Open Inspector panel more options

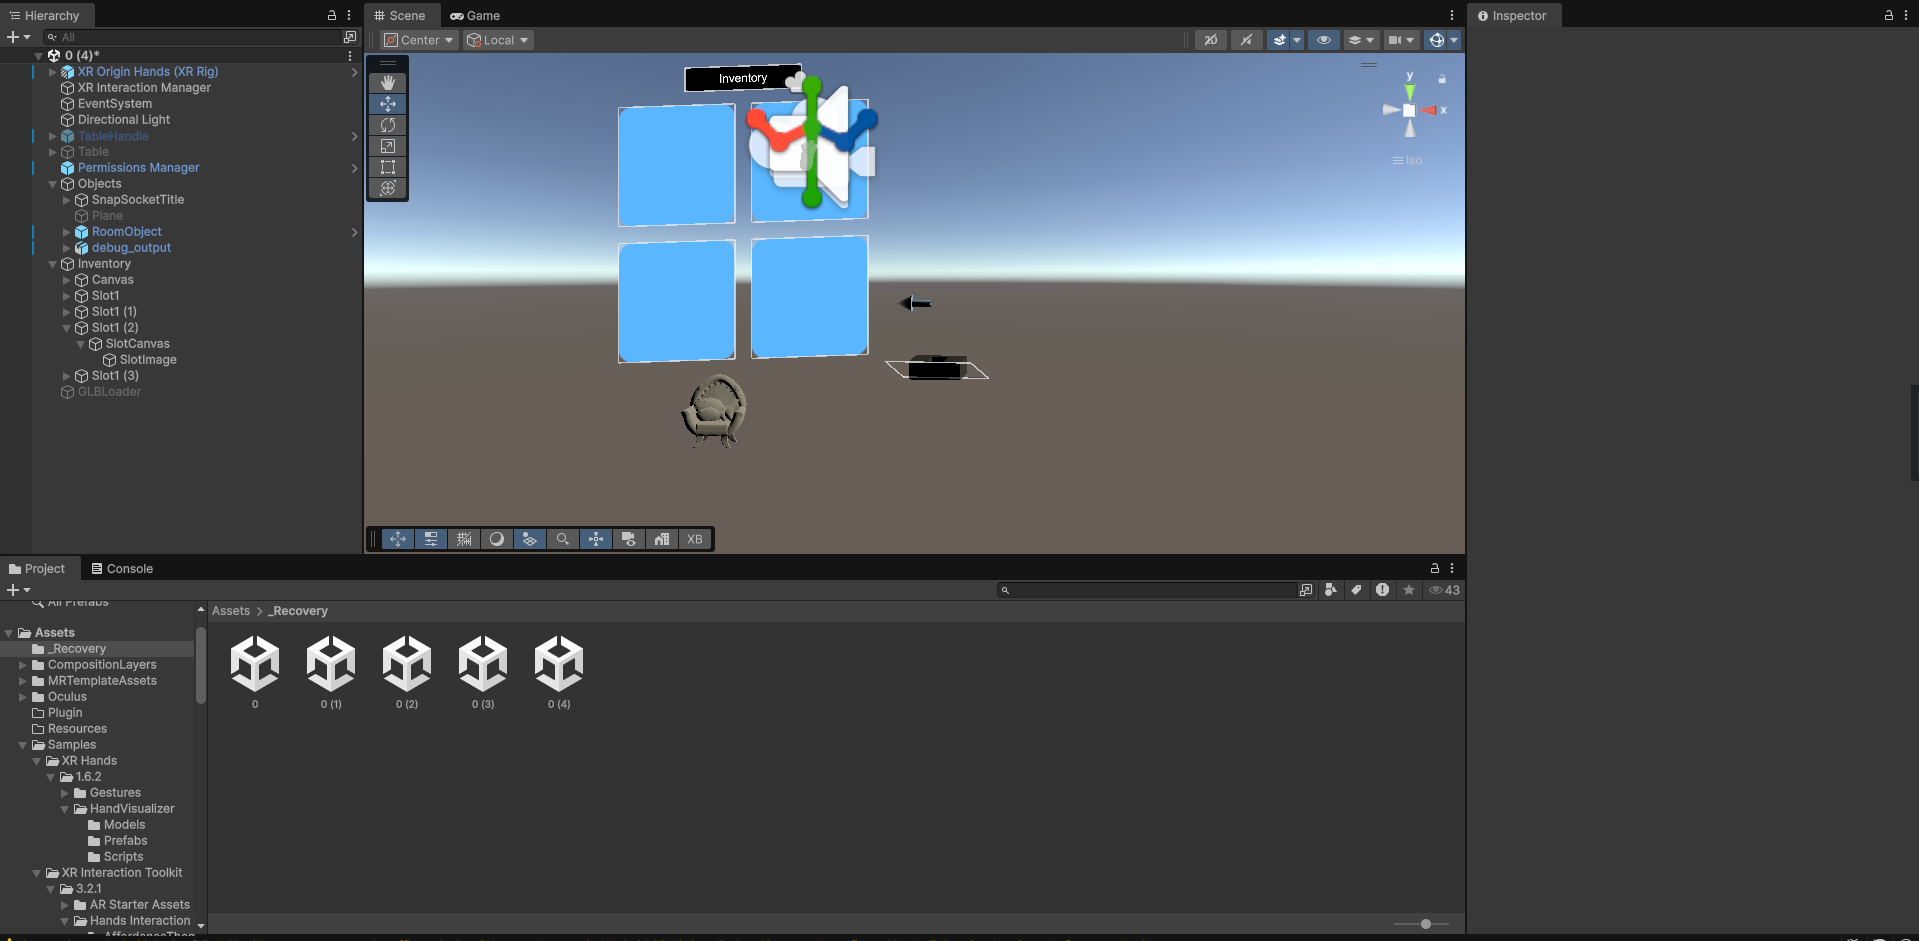[x=1907, y=16]
